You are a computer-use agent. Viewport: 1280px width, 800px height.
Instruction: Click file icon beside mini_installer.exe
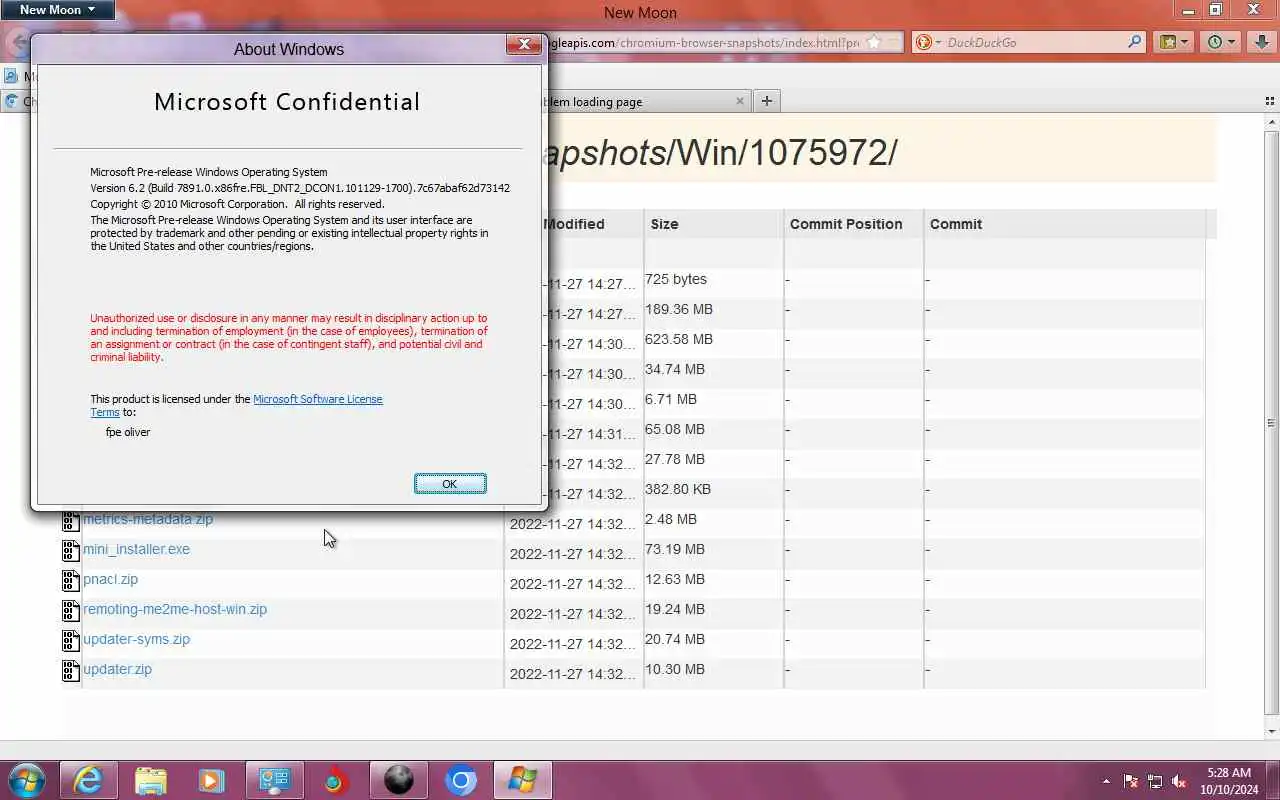coord(71,551)
